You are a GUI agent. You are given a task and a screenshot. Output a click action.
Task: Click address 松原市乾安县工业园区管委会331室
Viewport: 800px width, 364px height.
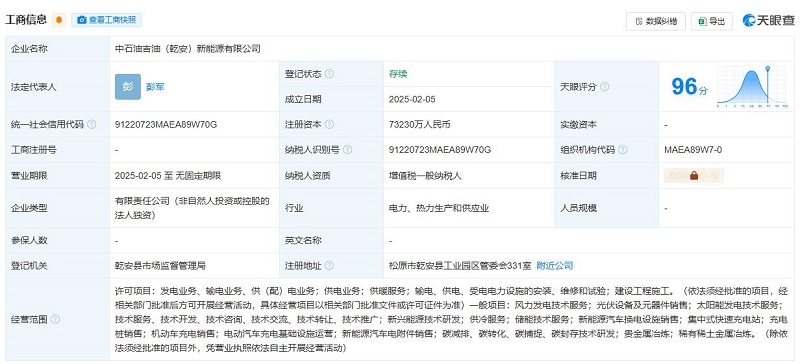coord(460,265)
